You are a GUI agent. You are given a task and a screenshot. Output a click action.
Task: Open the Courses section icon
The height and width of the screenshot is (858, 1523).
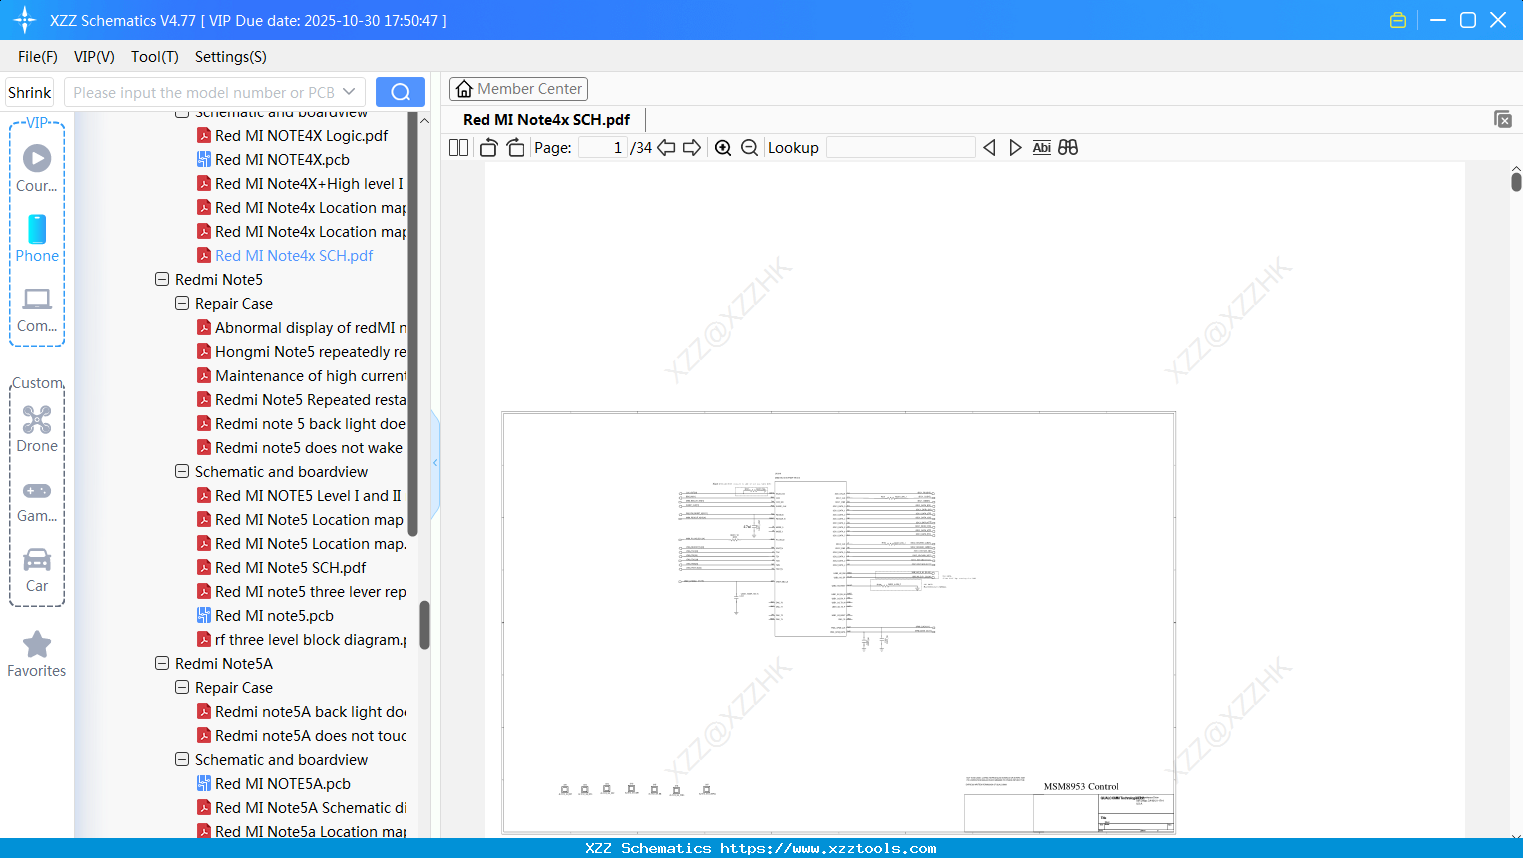click(x=37, y=167)
